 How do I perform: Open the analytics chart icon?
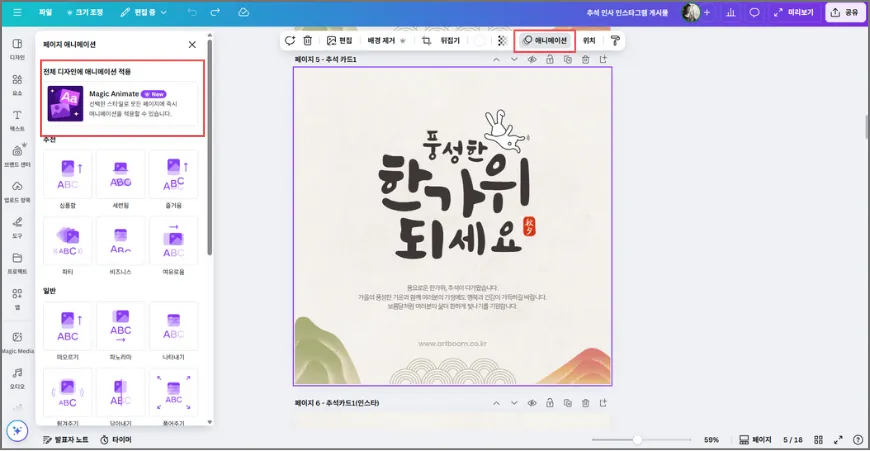click(x=731, y=12)
